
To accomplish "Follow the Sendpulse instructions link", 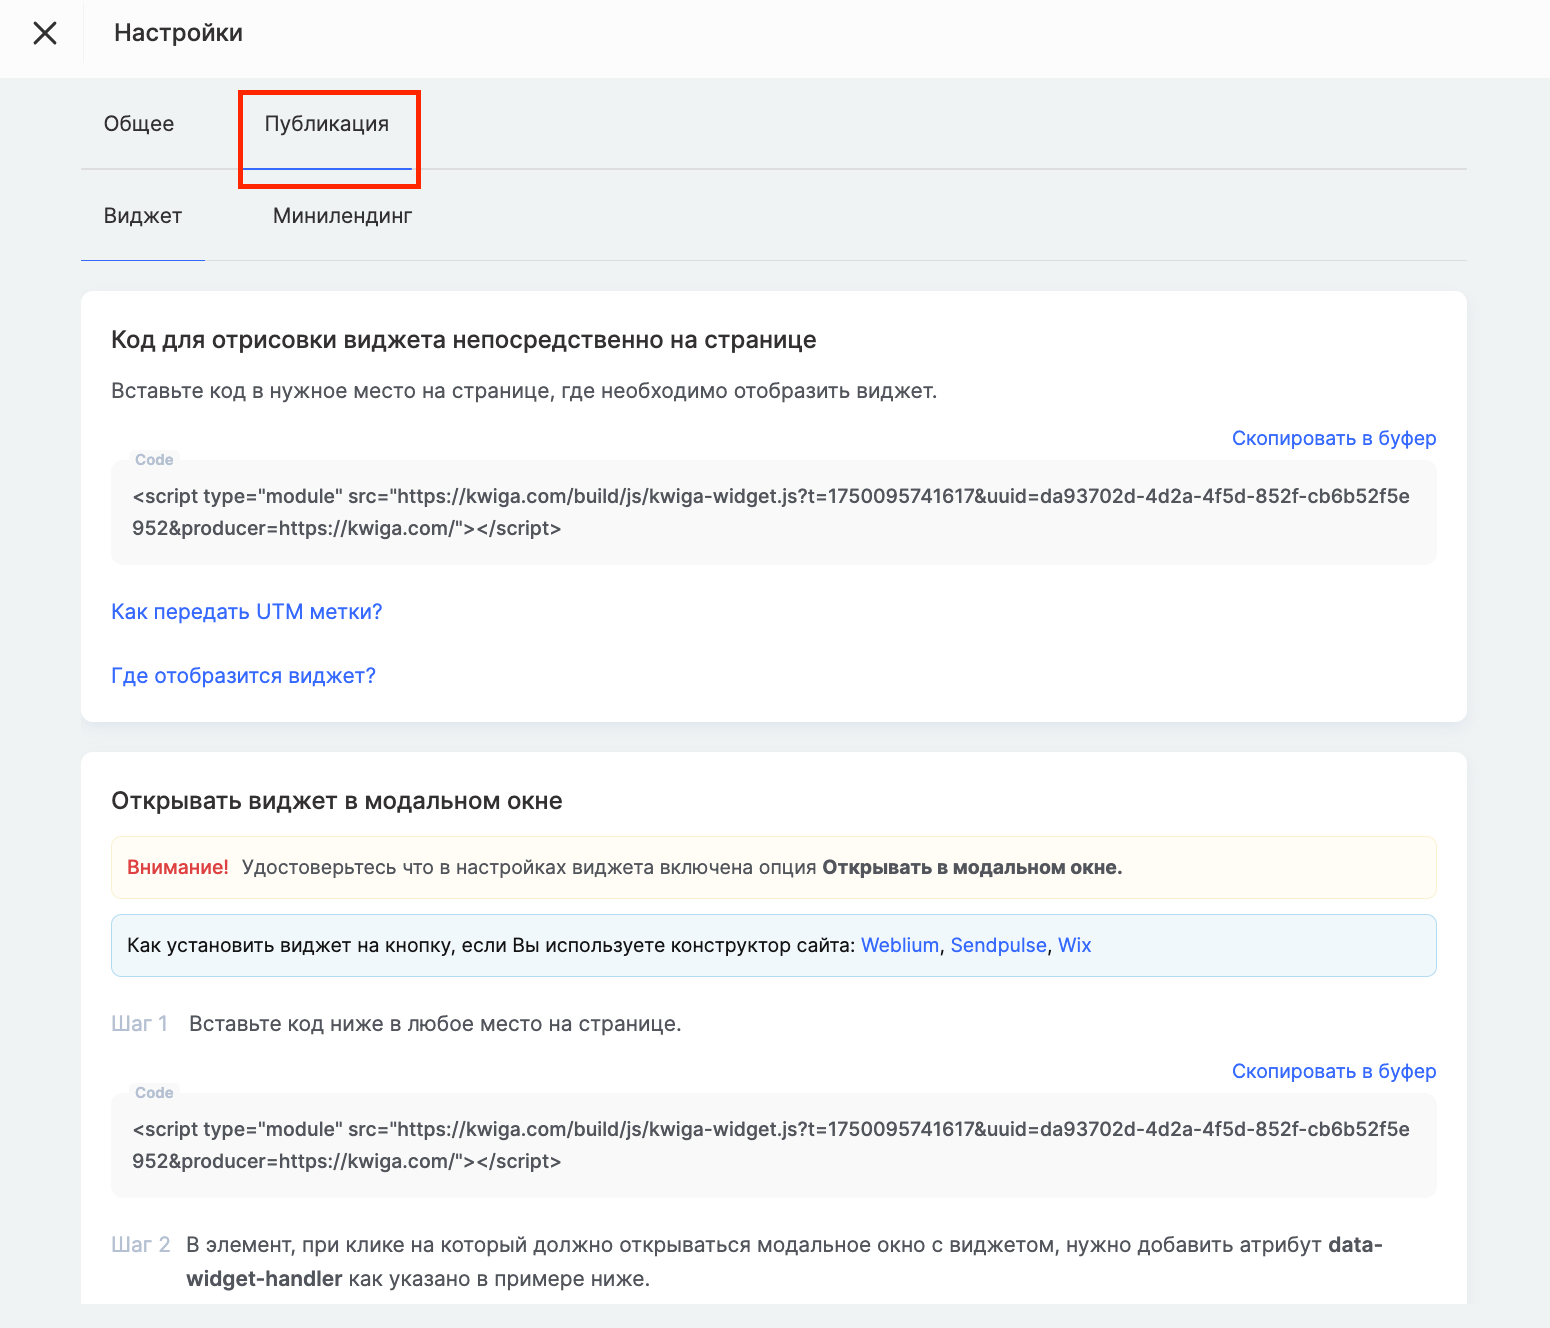I will click(998, 945).
